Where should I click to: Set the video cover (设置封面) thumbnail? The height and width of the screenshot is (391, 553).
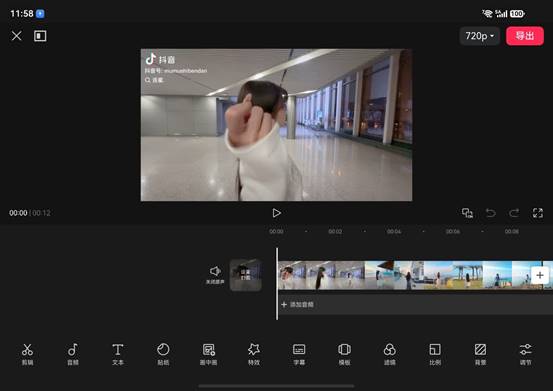point(245,275)
